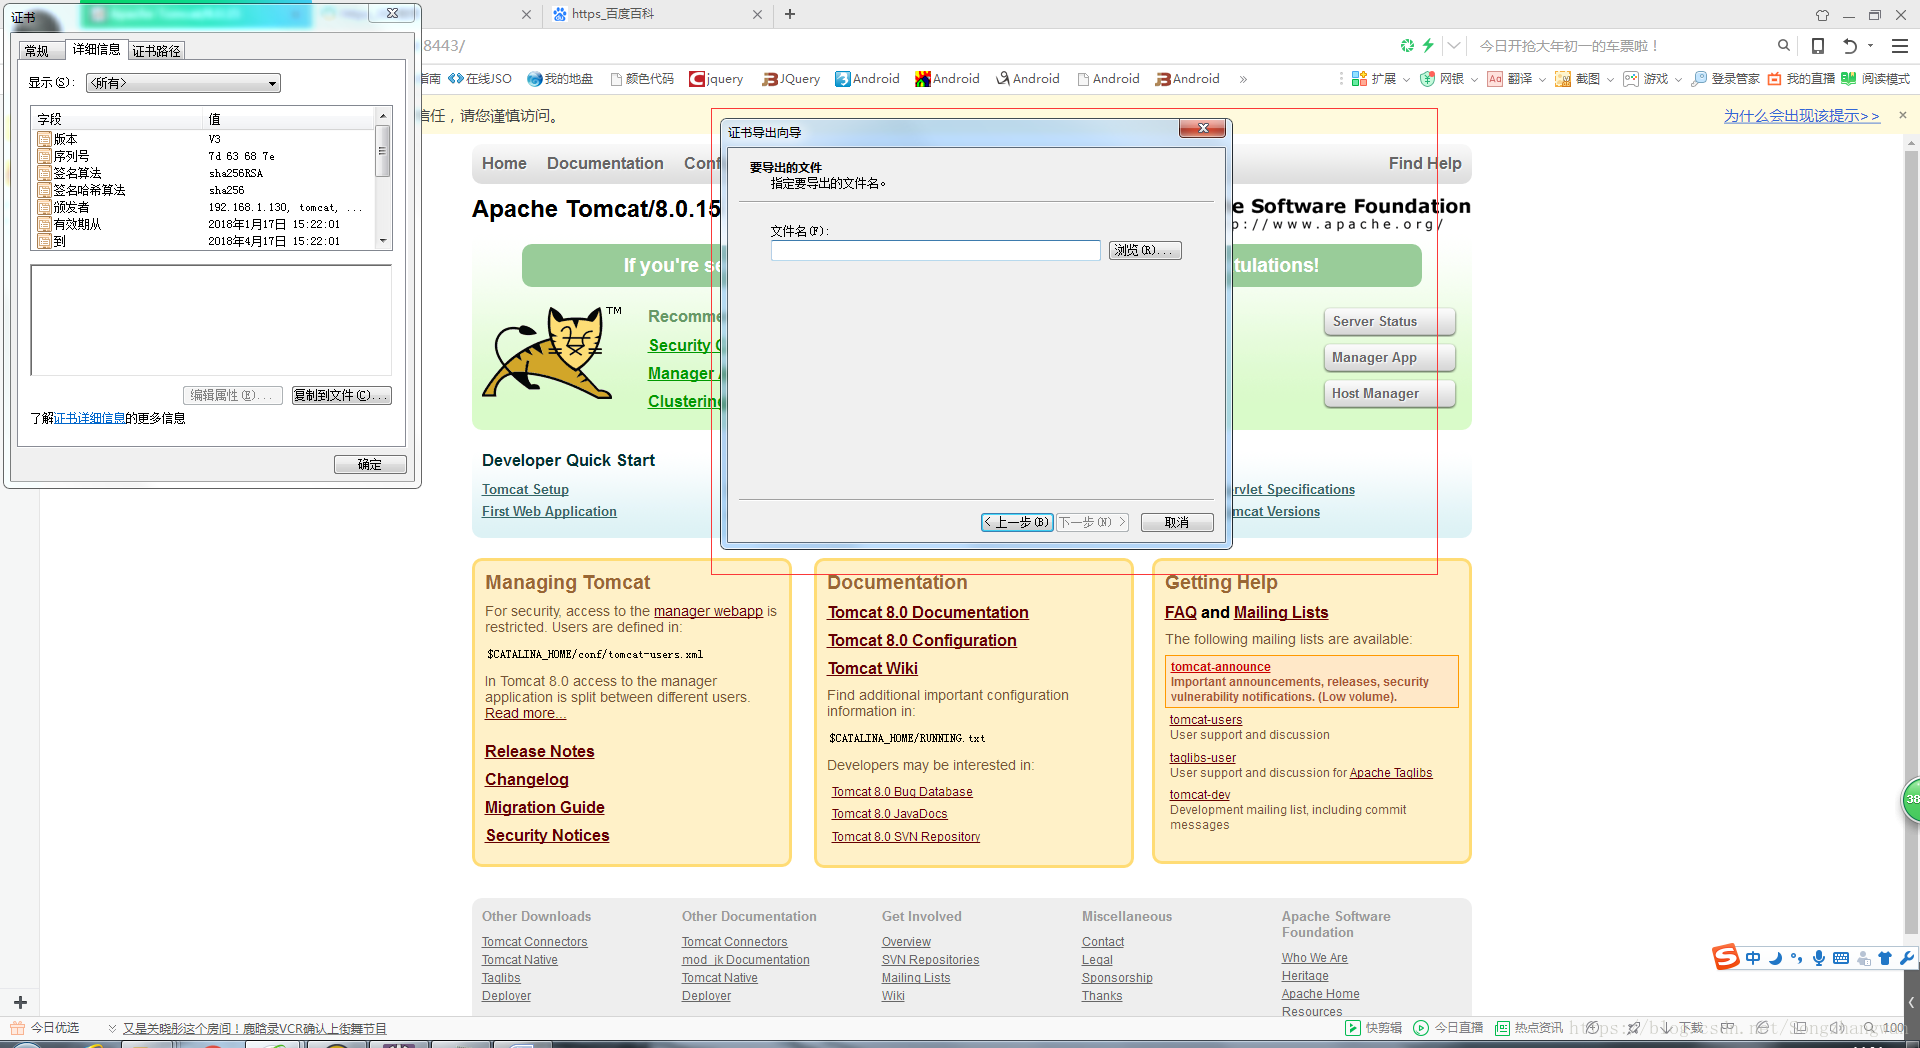Click 上一步 back button in wizard
This screenshot has height=1048, width=1920.
point(1017,522)
